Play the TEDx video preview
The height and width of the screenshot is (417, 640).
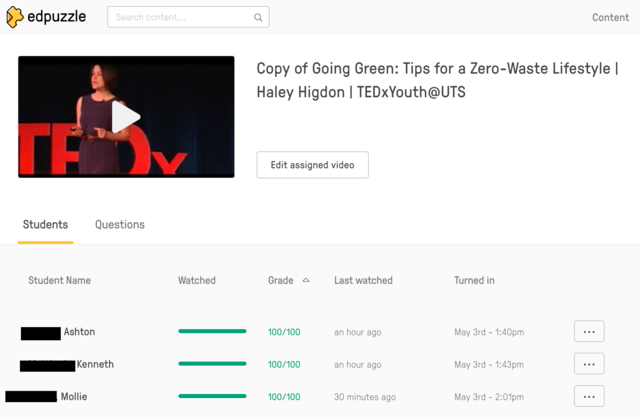(x=126, y=117)
